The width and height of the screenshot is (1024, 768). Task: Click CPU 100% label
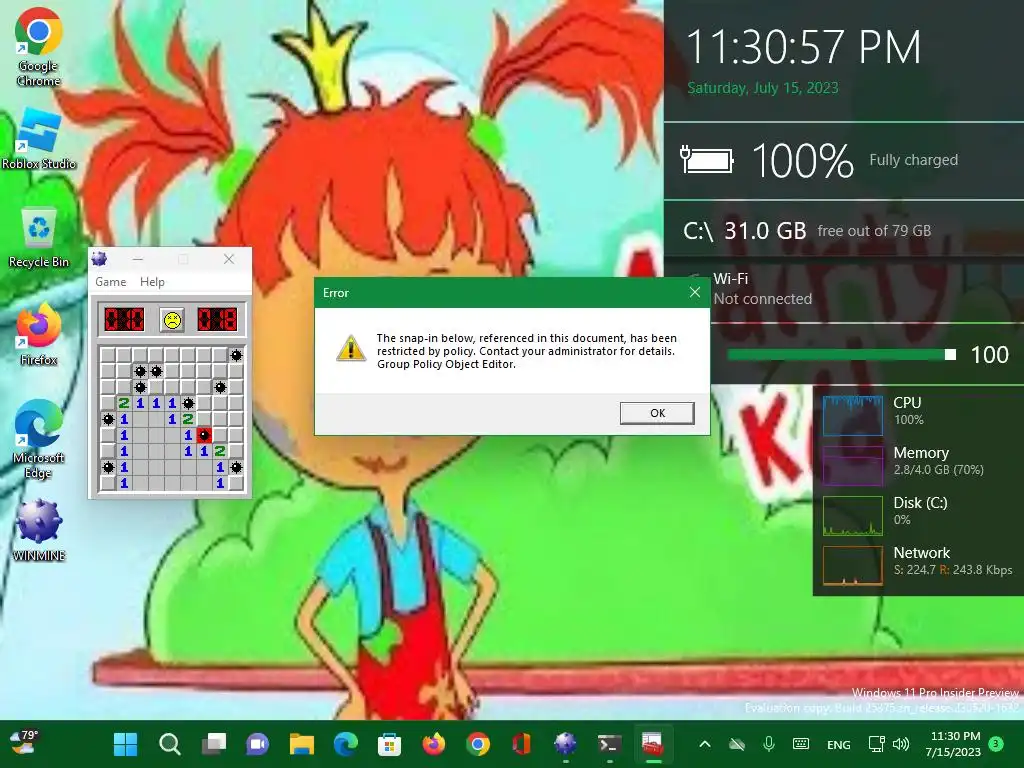908,411
